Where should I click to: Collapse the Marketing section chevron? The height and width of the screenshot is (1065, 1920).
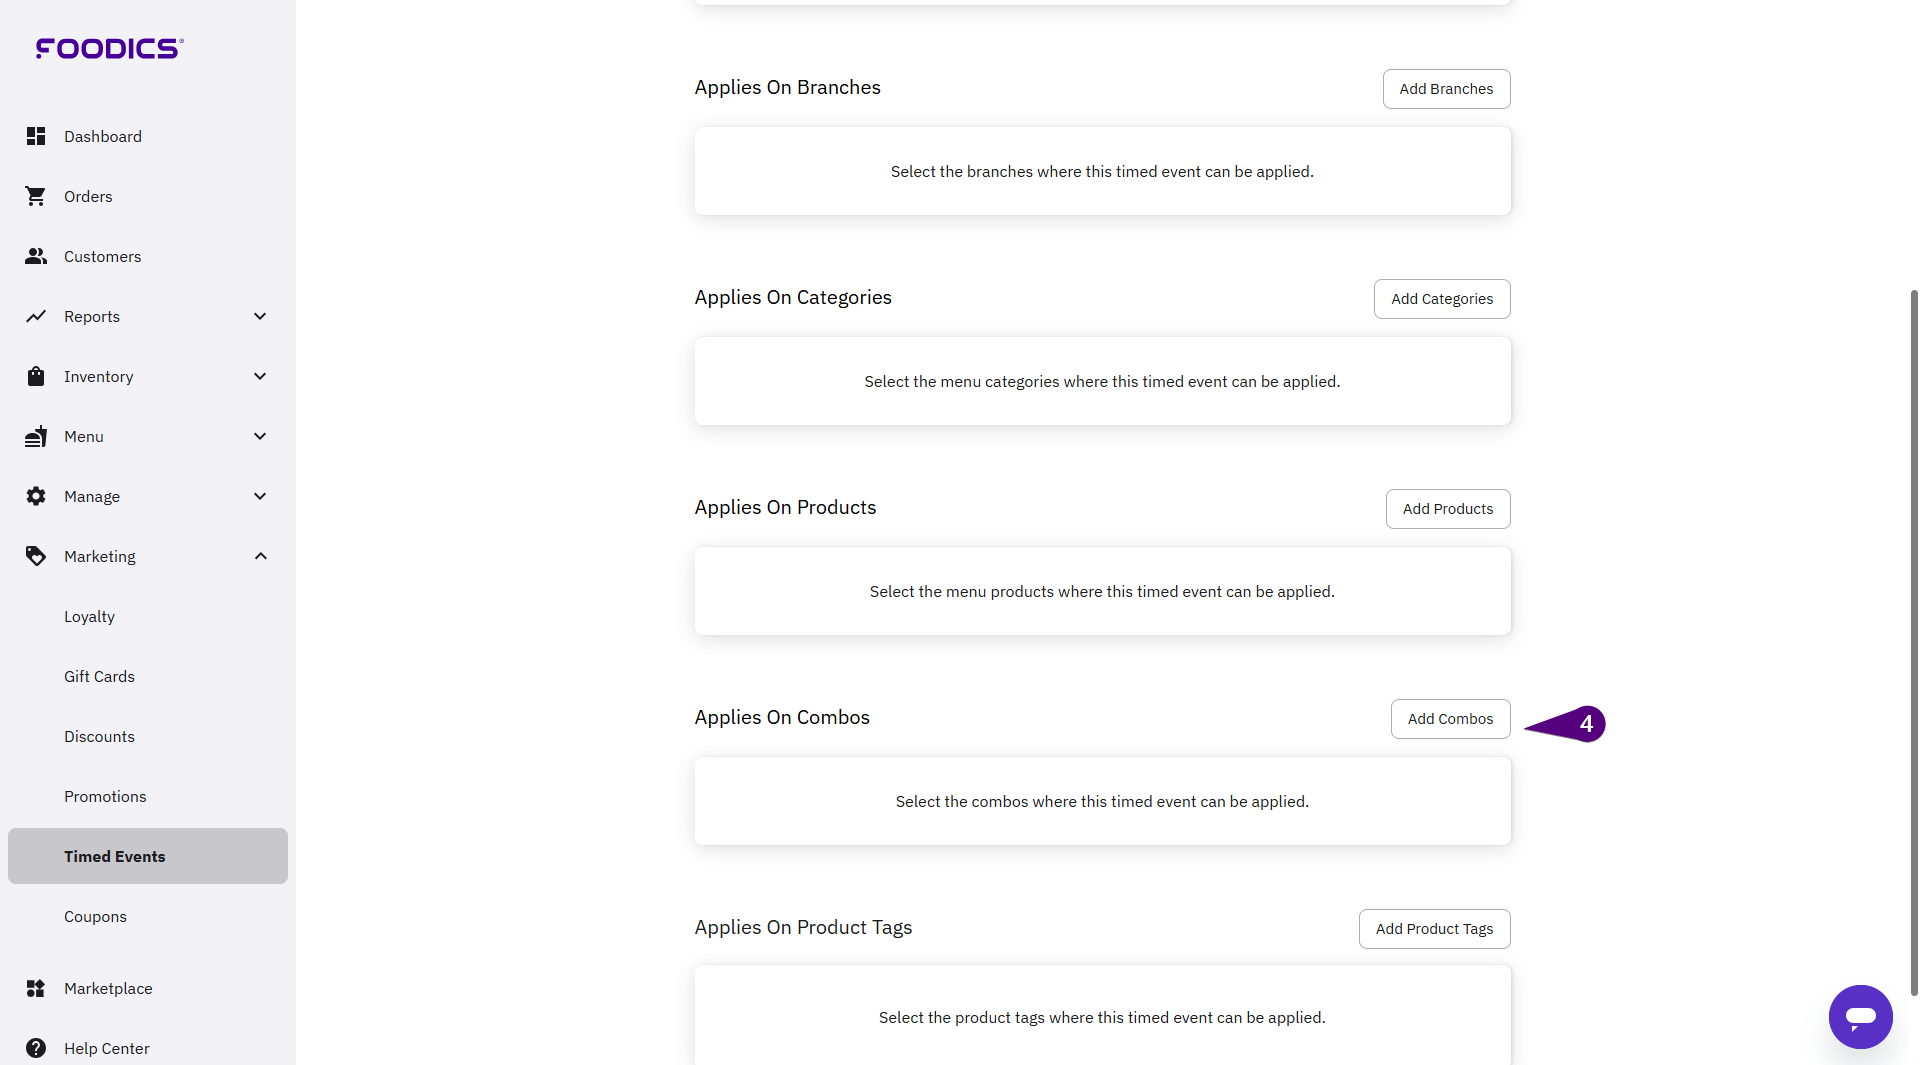point(260,556)
